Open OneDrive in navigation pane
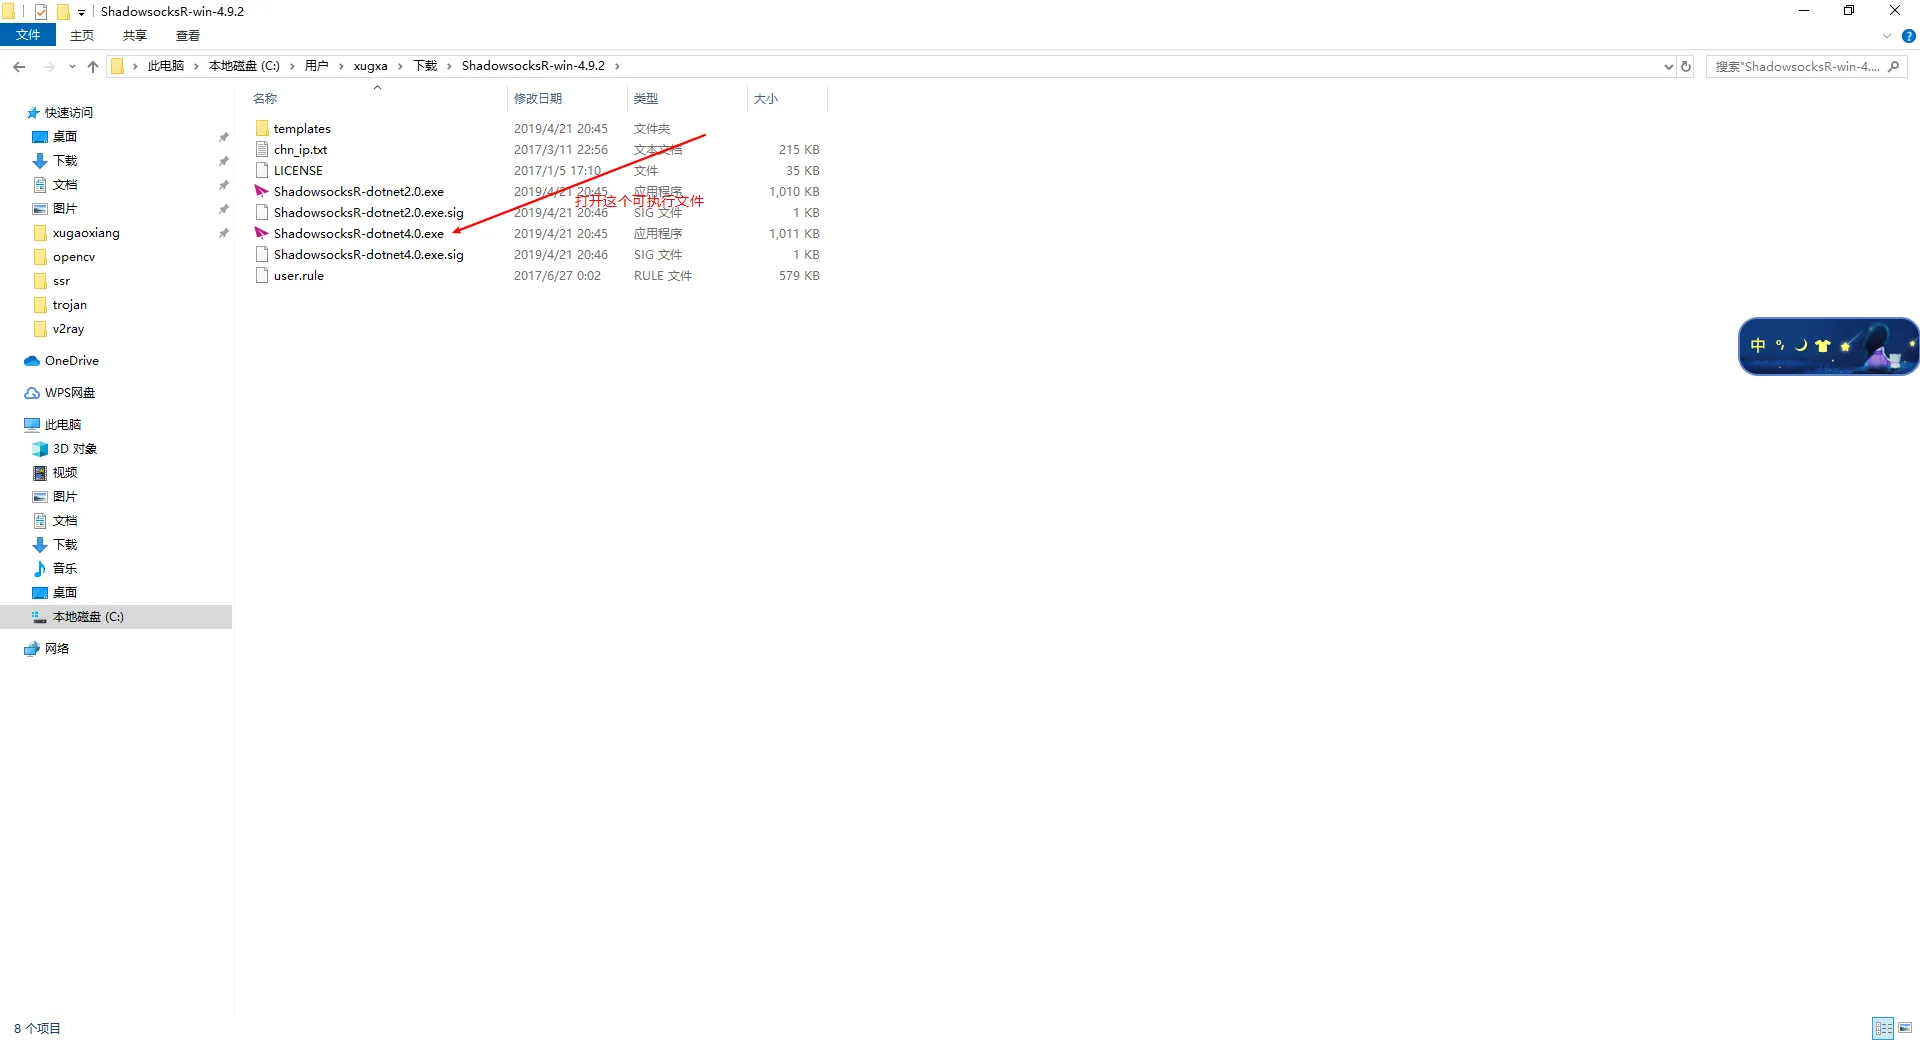1920x1040 pixels. click(x=71, y=361)
